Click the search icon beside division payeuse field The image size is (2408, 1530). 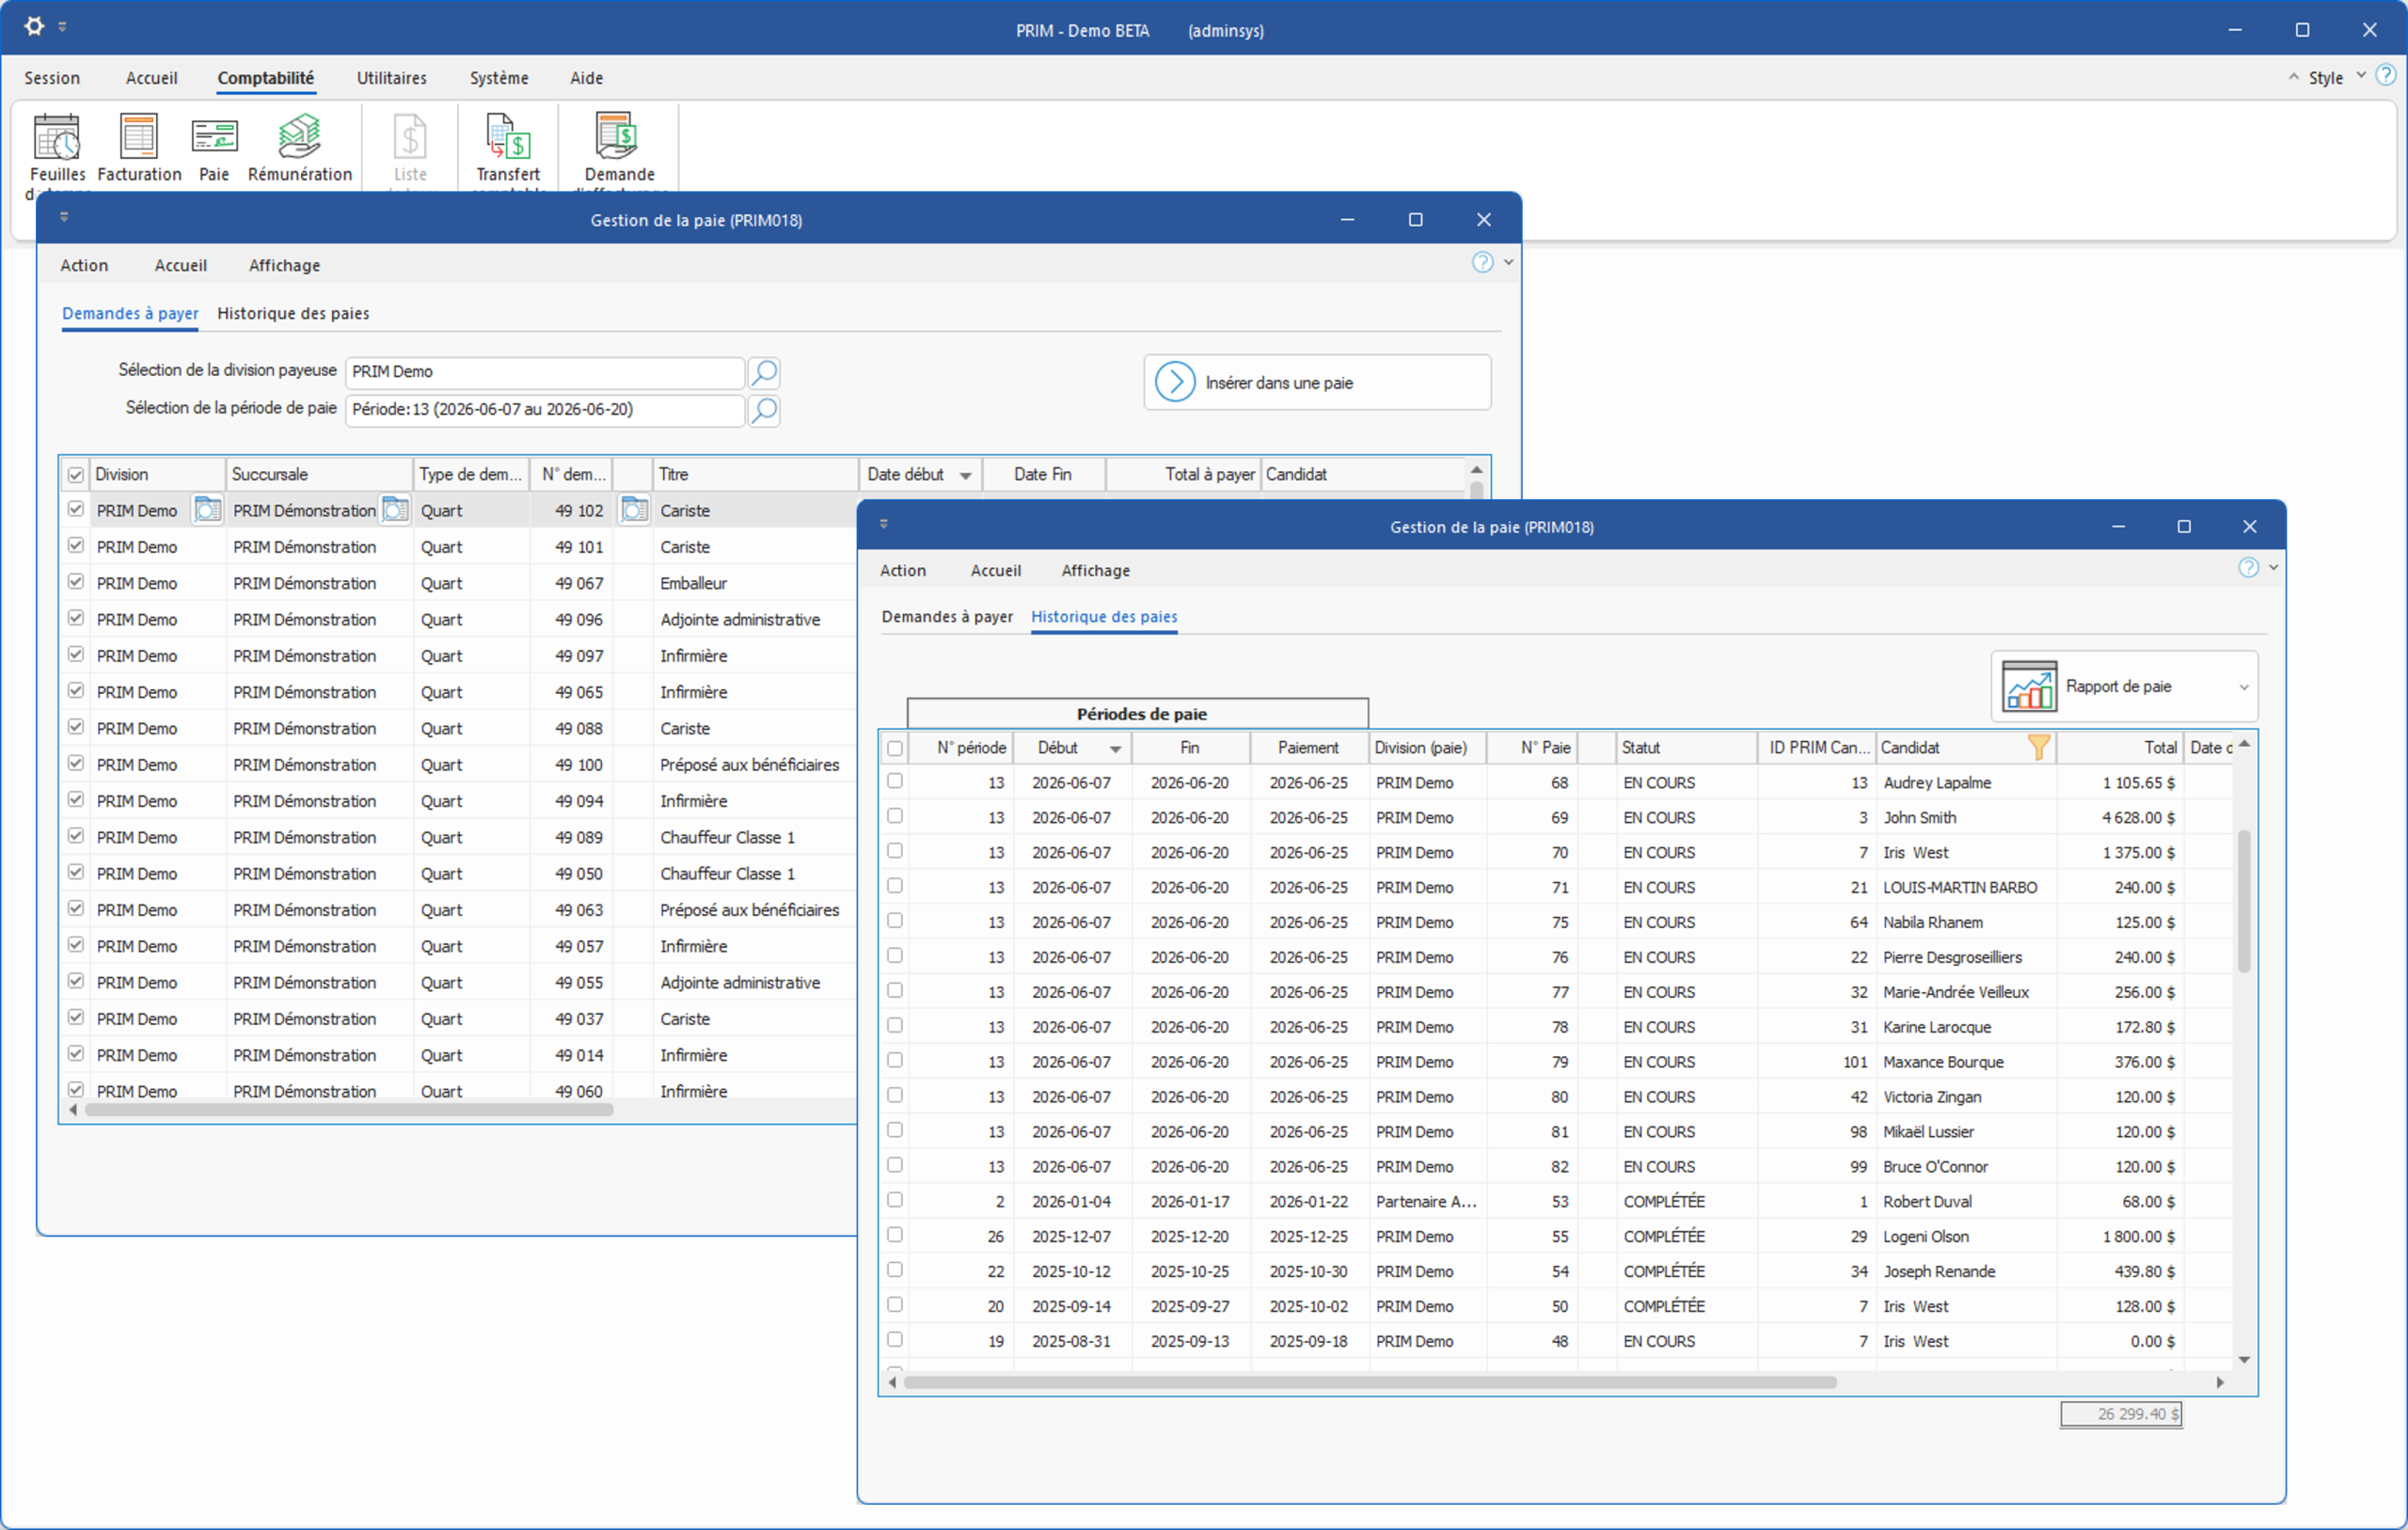[764, 372]
